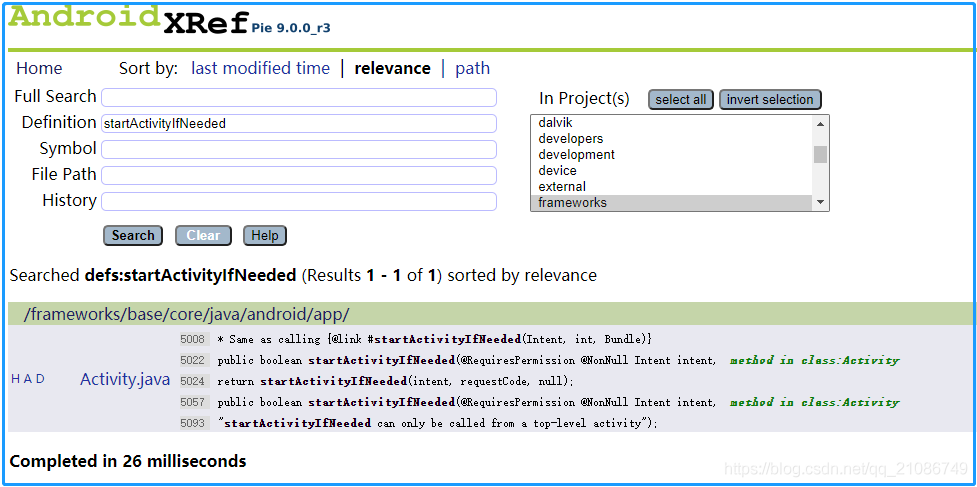Click the project list scroll down arrow

[x=821, y=202]
